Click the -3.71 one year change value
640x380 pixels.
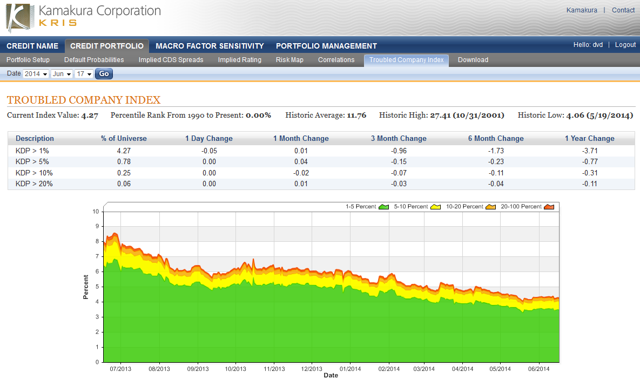[590, 151]
